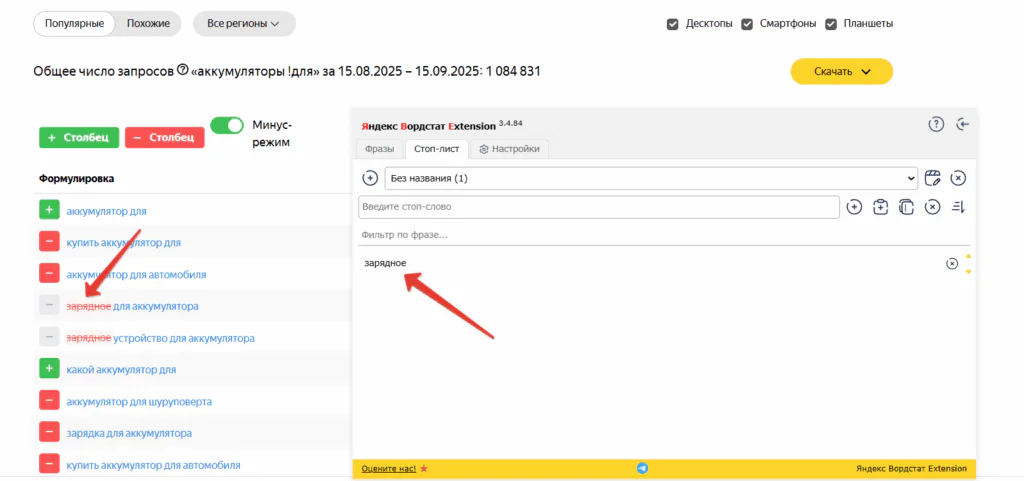
Task: Click the green "+ Столбец" button
Action: [x=79, y=138]
